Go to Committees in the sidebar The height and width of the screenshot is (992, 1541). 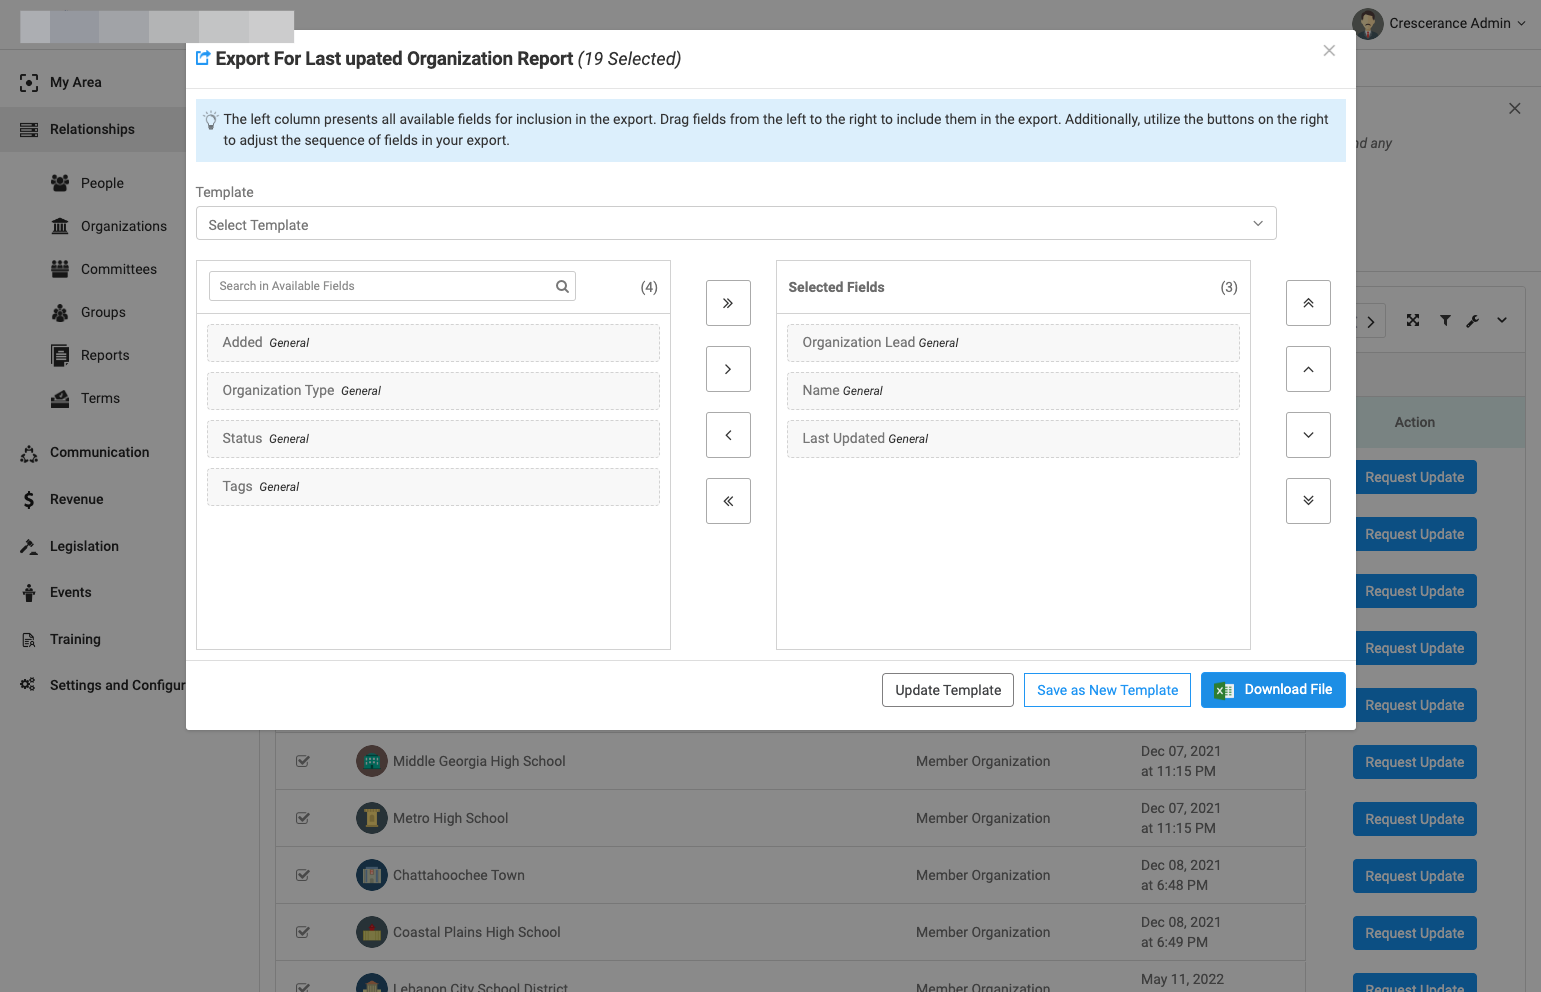(118, 269)
